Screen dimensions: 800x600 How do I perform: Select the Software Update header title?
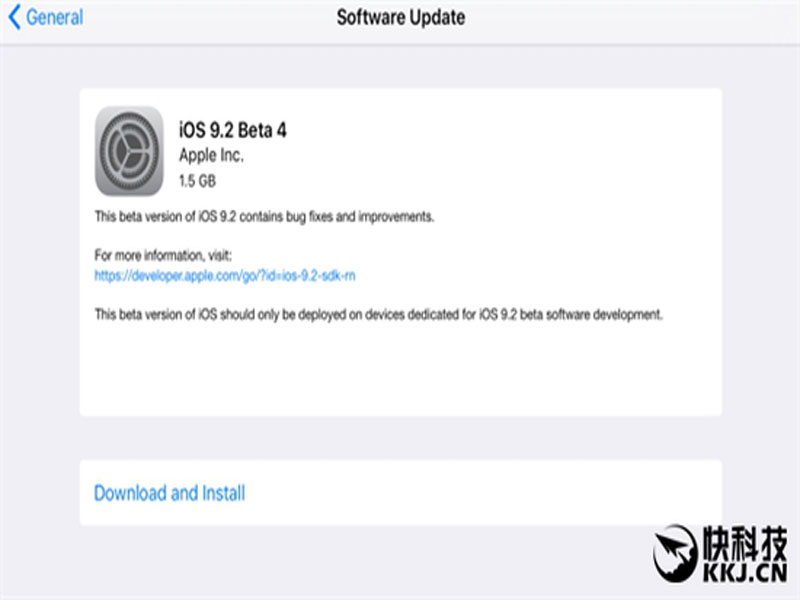point(401,17)
